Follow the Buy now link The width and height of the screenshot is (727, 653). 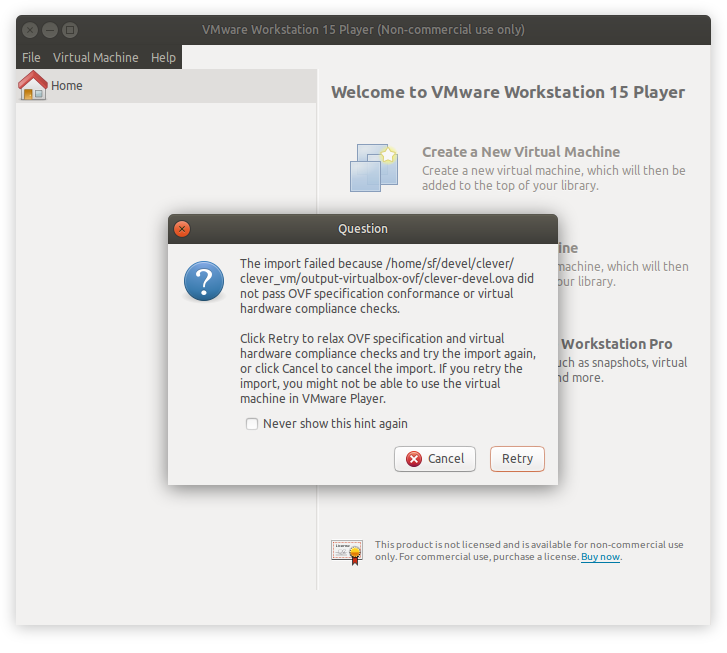pyautogui.click(x=600, y=557)
